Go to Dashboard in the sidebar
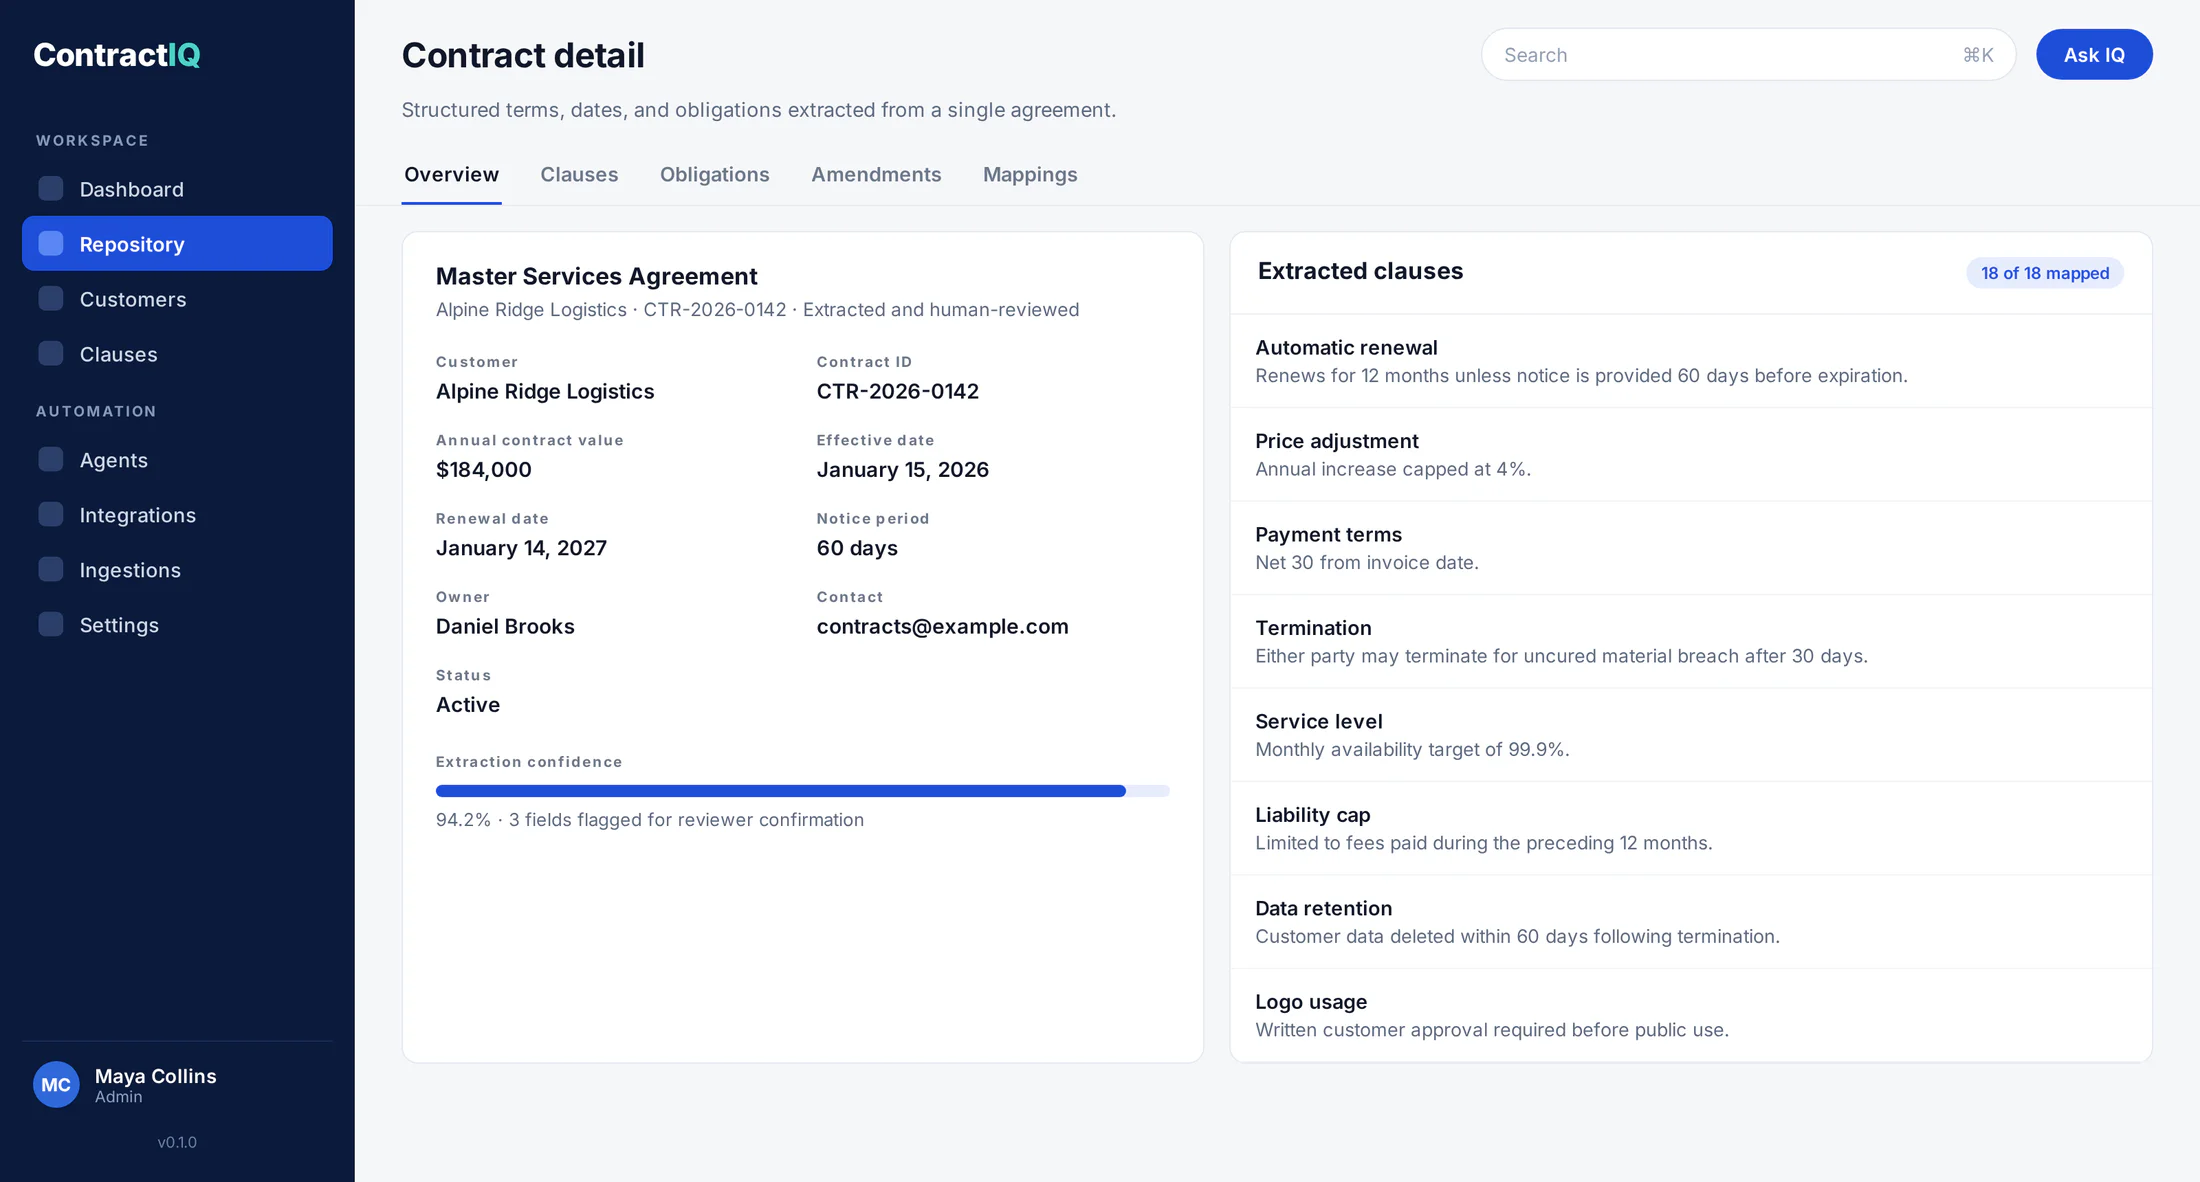2200x1182 pixels. [x=177, y=189]
